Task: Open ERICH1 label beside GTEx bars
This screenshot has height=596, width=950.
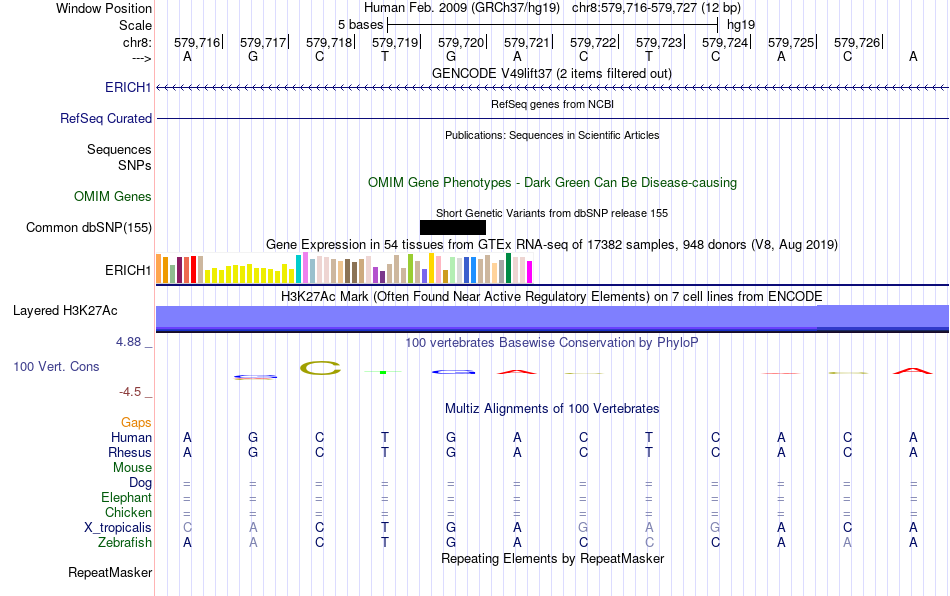Action: (128, 270)
